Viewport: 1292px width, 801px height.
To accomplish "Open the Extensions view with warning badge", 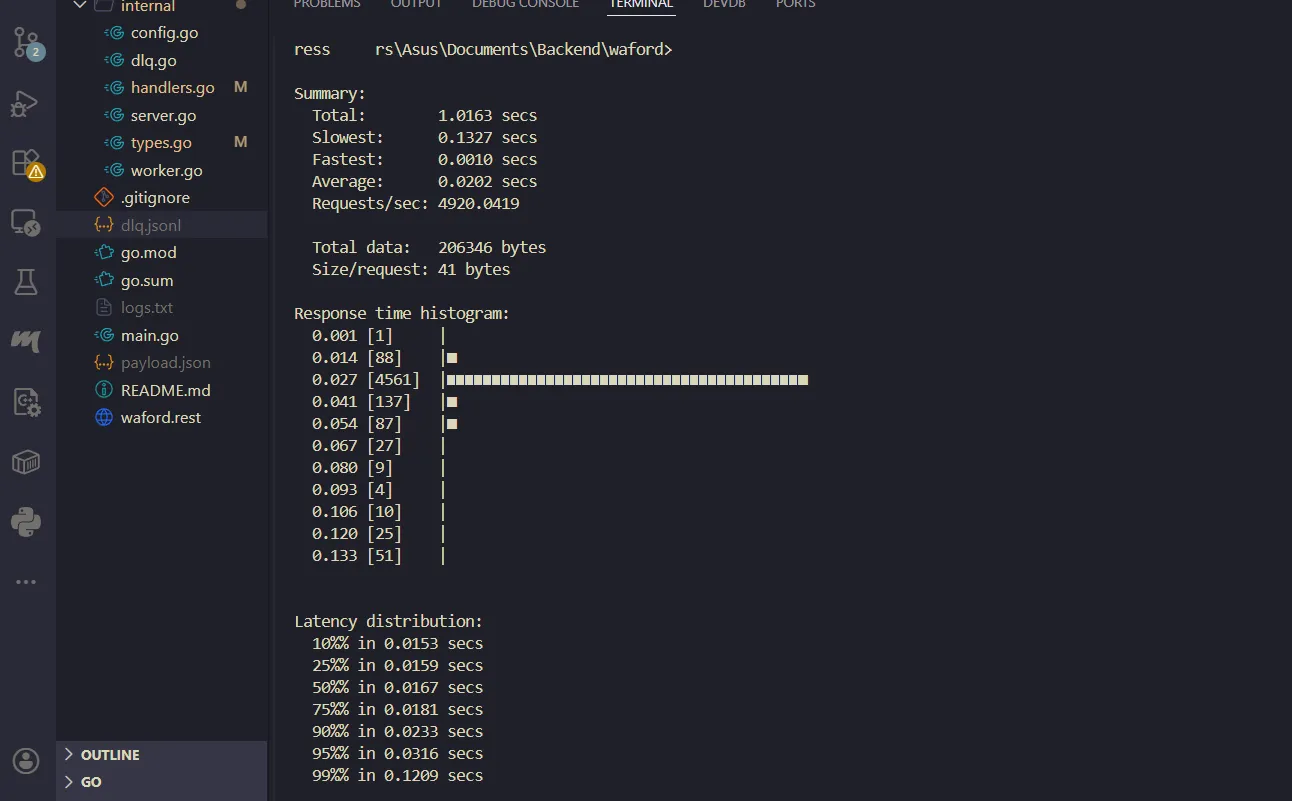I will [x=26, y=163].
